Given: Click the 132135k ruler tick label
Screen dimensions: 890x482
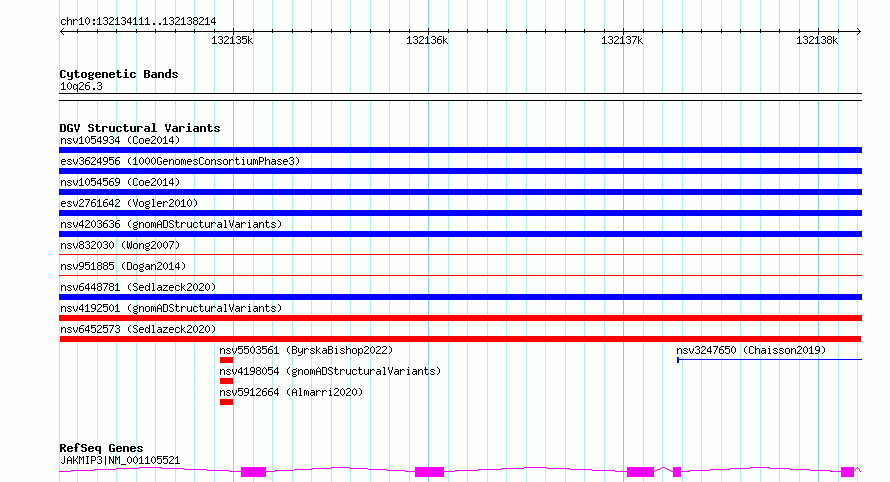Looking at the screenshot, I should click(x=232, y=40).
